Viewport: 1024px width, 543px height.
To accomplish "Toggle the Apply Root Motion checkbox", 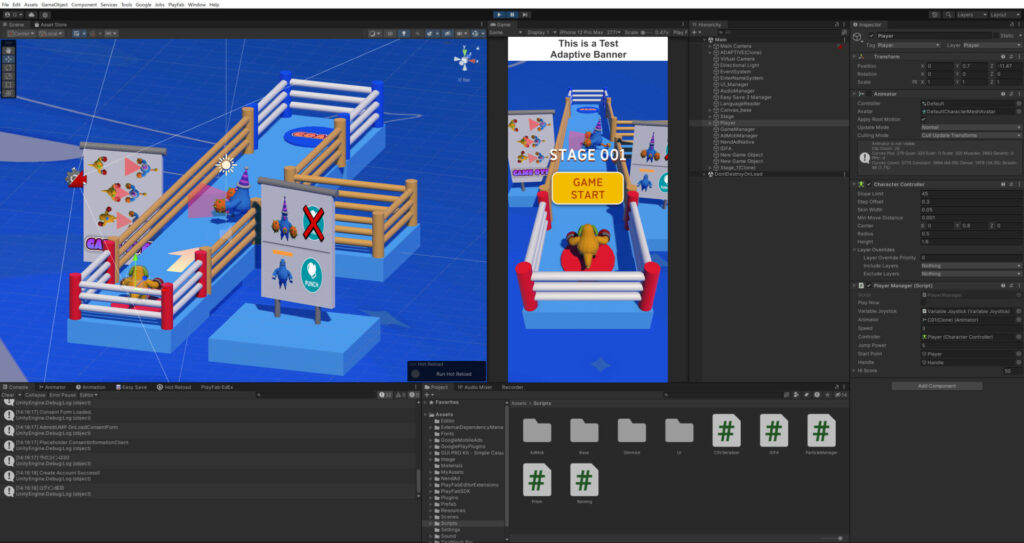I will [923, 120].
